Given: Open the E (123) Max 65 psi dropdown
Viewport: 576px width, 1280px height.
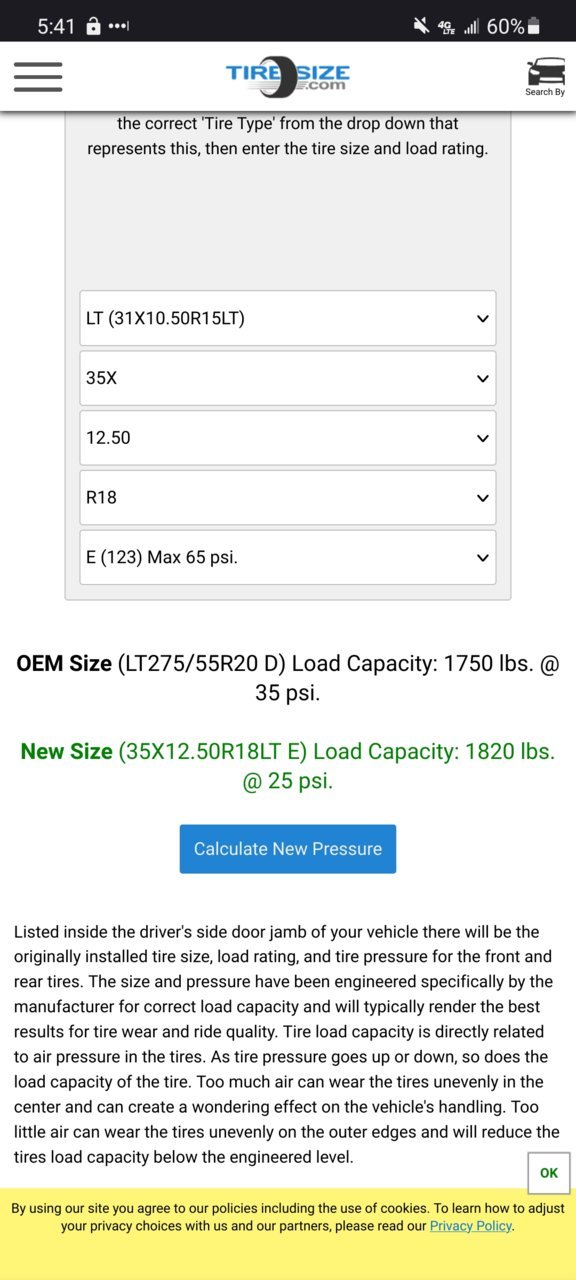Looking at the screenshot, I should coord(288,557).
